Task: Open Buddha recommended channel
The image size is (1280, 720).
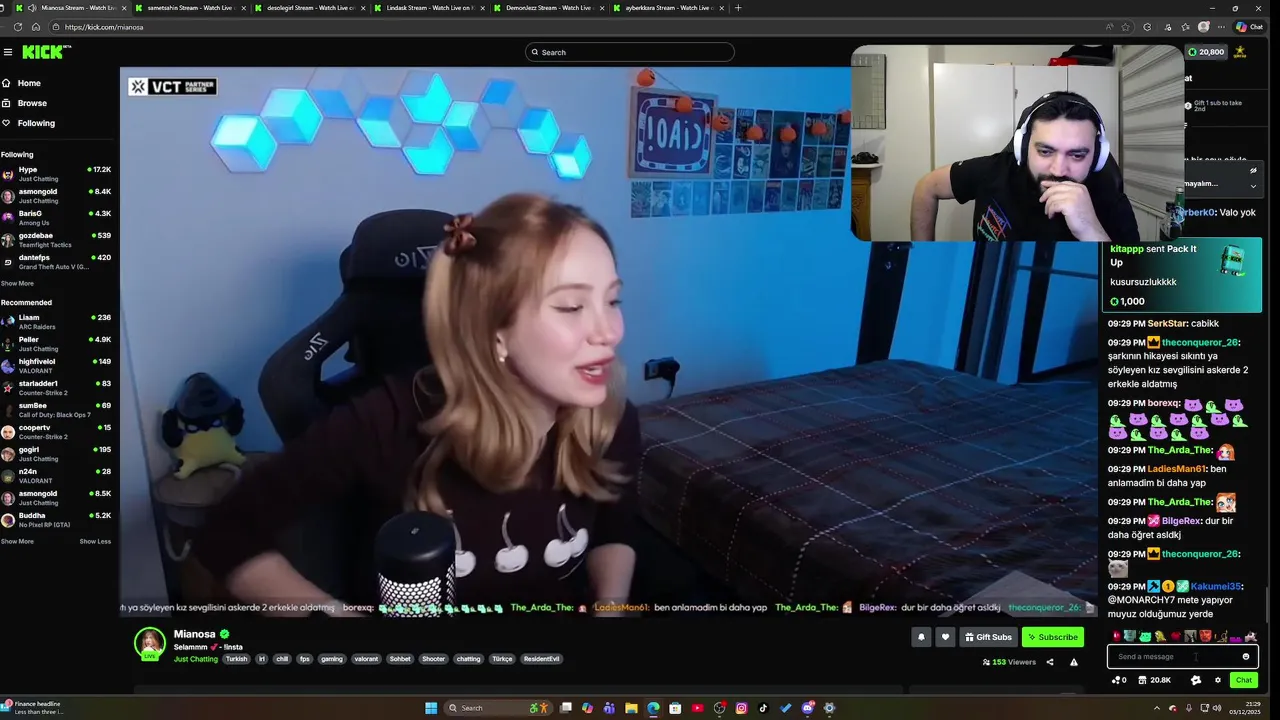Action: (x=56, y=520)
